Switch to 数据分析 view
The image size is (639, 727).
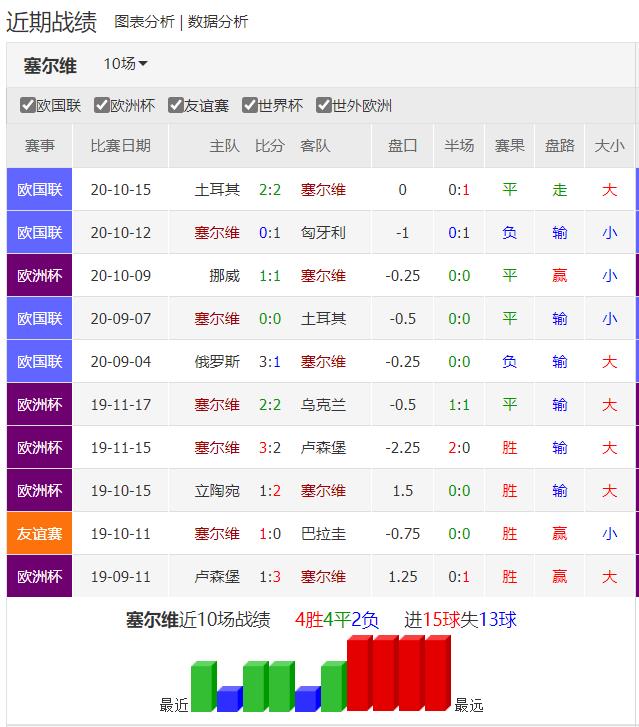tap(218, 22)
